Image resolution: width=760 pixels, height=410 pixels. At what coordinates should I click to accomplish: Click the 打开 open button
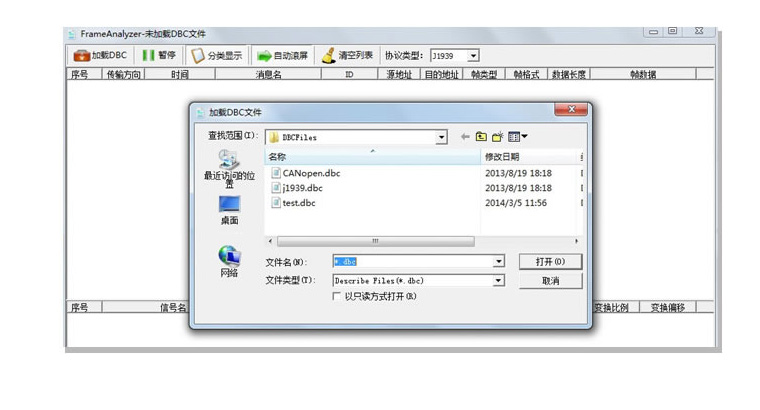click(550, 261)
